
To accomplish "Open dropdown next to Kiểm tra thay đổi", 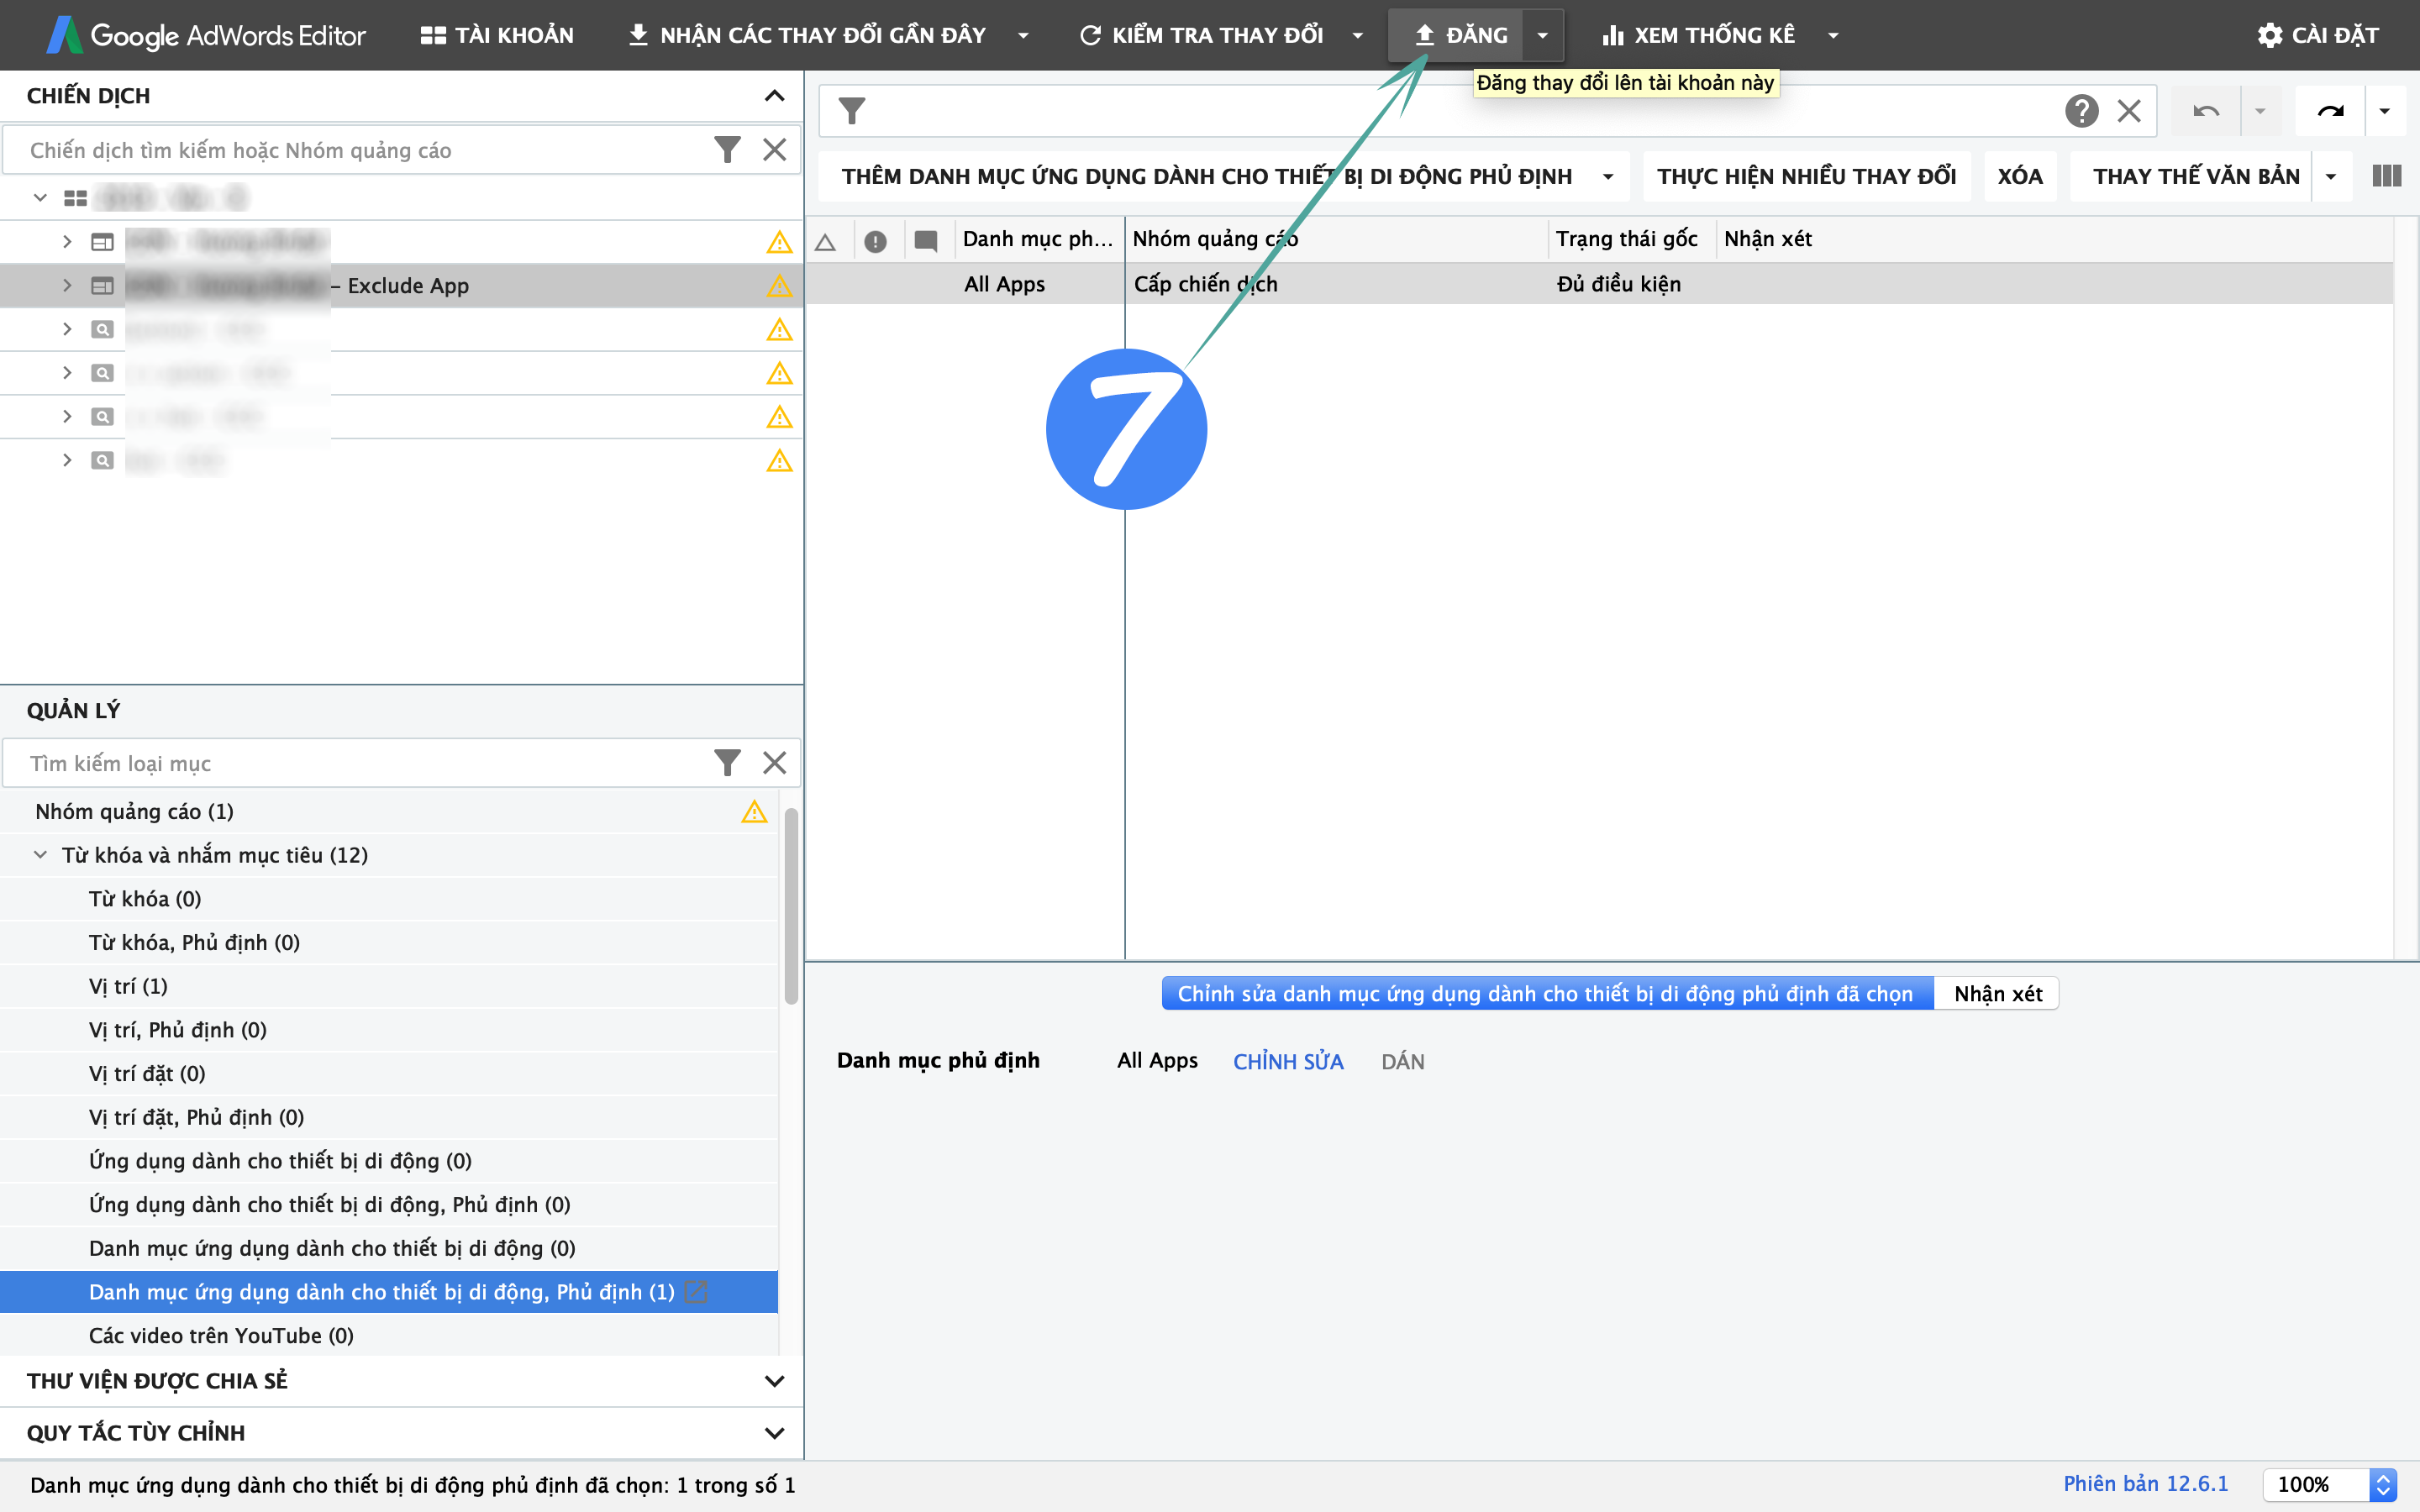I will tap(1358, 35).
